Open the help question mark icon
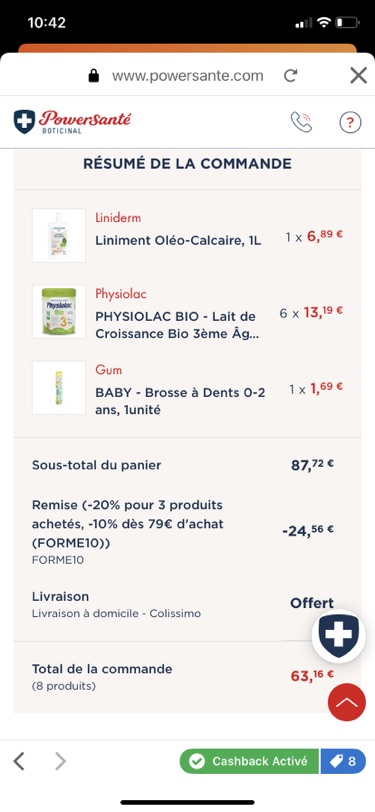Image resolution: width=375 pixels, height=812 pixels. coord(350,123)
